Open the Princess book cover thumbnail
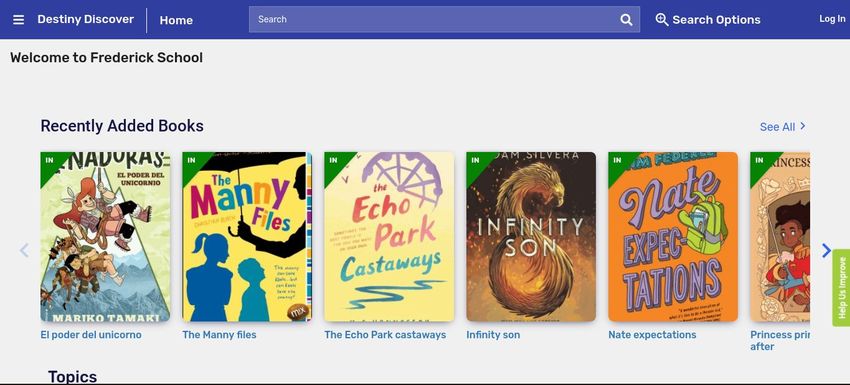The height and width of the screenshot is (385, 850). (x=780, y=237)
